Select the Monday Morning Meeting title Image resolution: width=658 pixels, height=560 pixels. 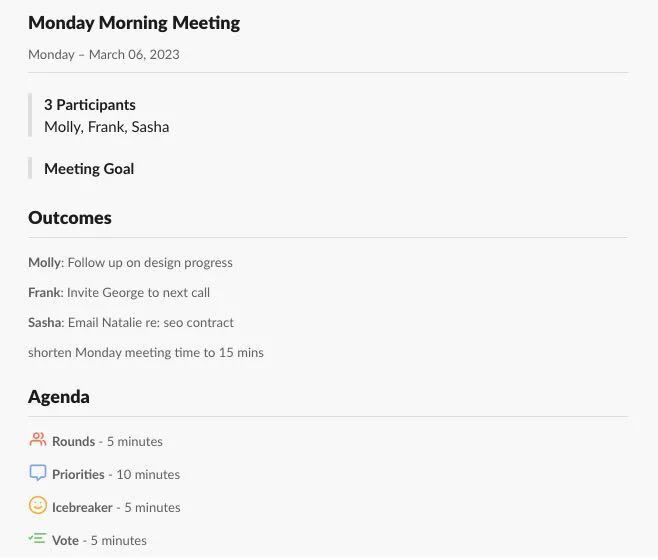pos(134,23)
